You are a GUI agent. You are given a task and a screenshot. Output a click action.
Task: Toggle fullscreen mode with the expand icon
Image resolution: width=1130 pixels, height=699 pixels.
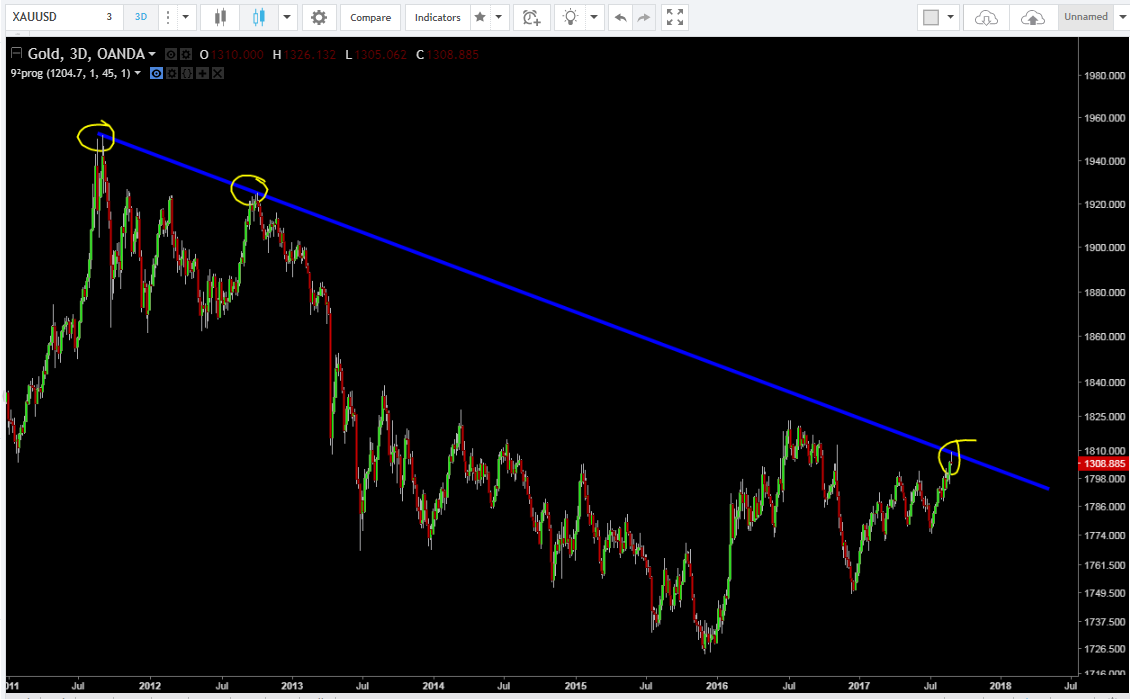coord(675,17)
